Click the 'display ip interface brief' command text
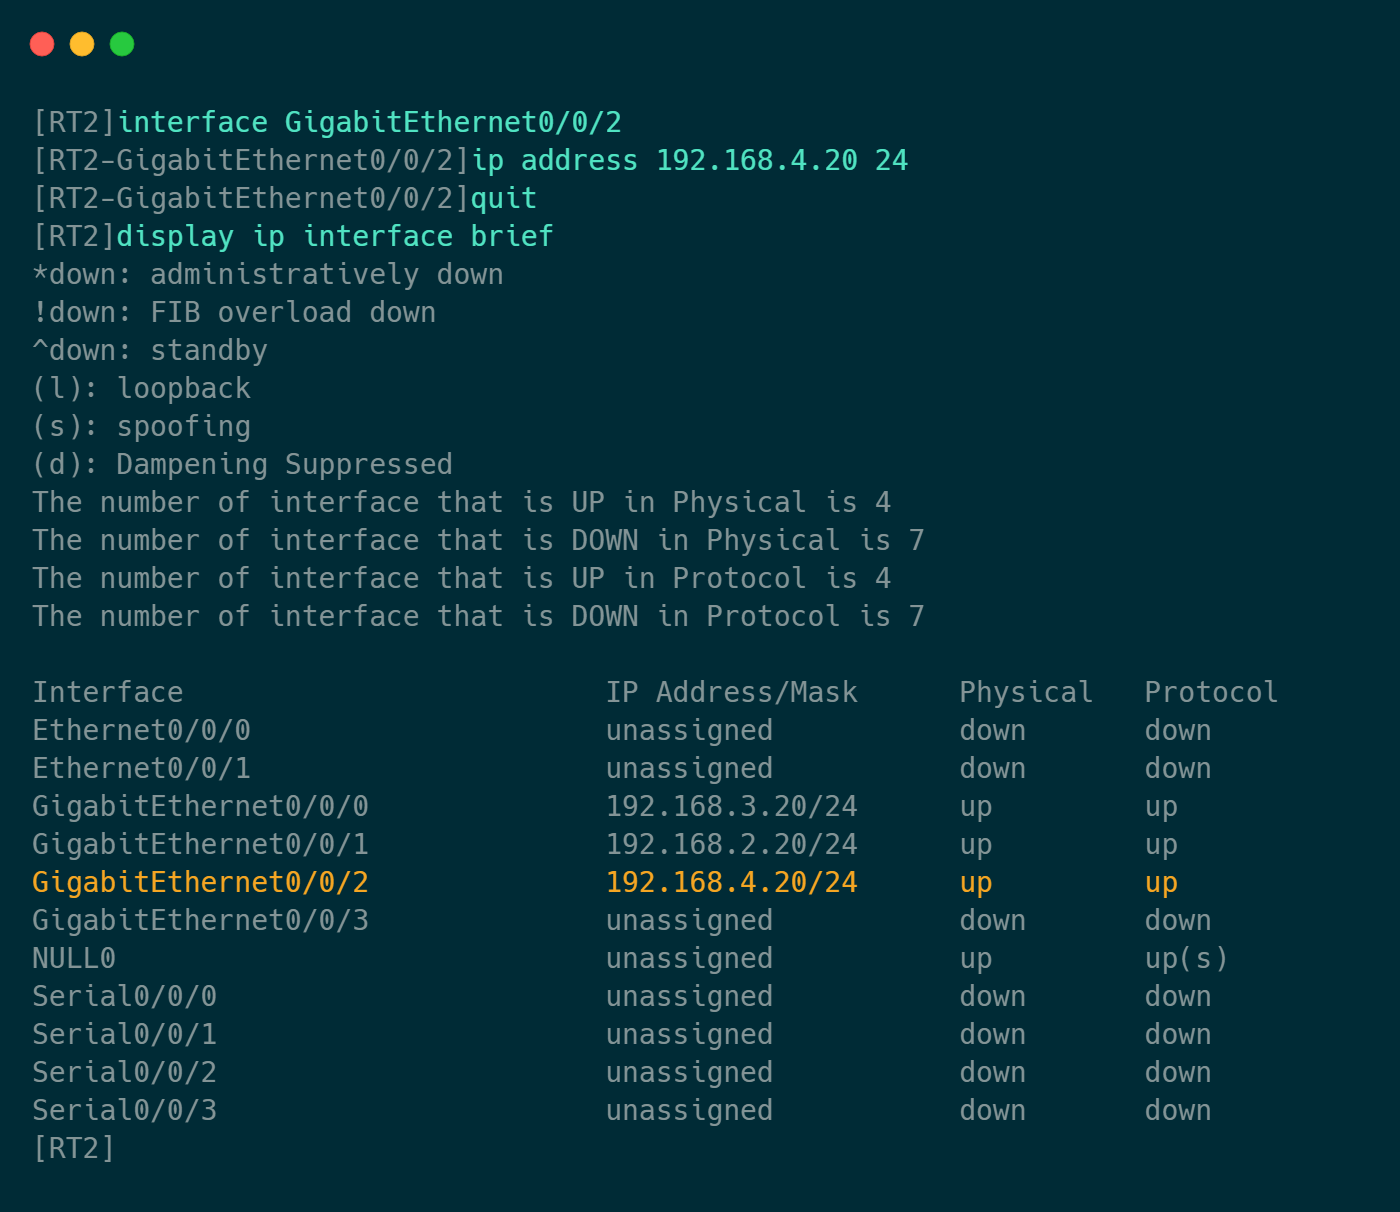The image size is (1400, 1212). pyautogui.click(x=334, y=236)
